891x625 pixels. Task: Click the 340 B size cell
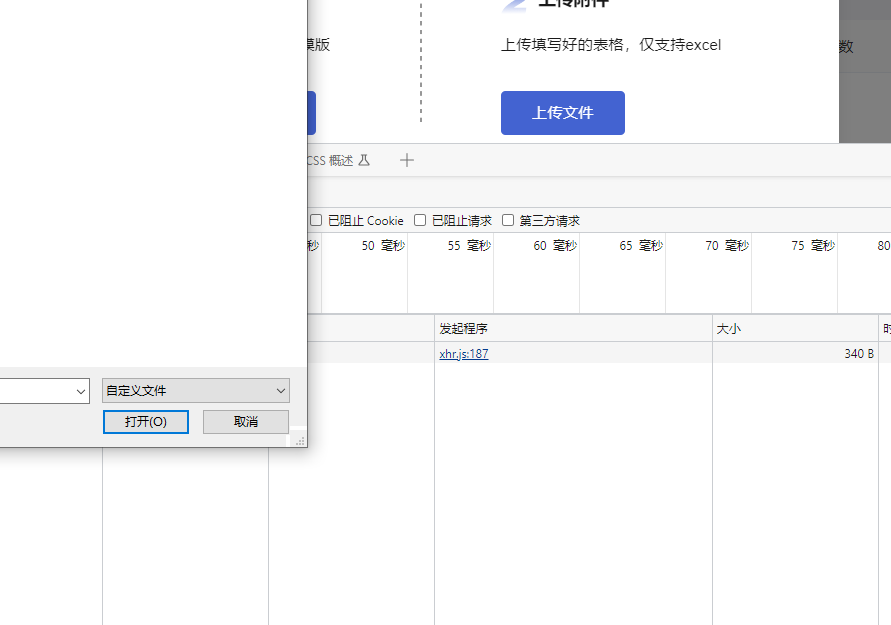point(858,353)
